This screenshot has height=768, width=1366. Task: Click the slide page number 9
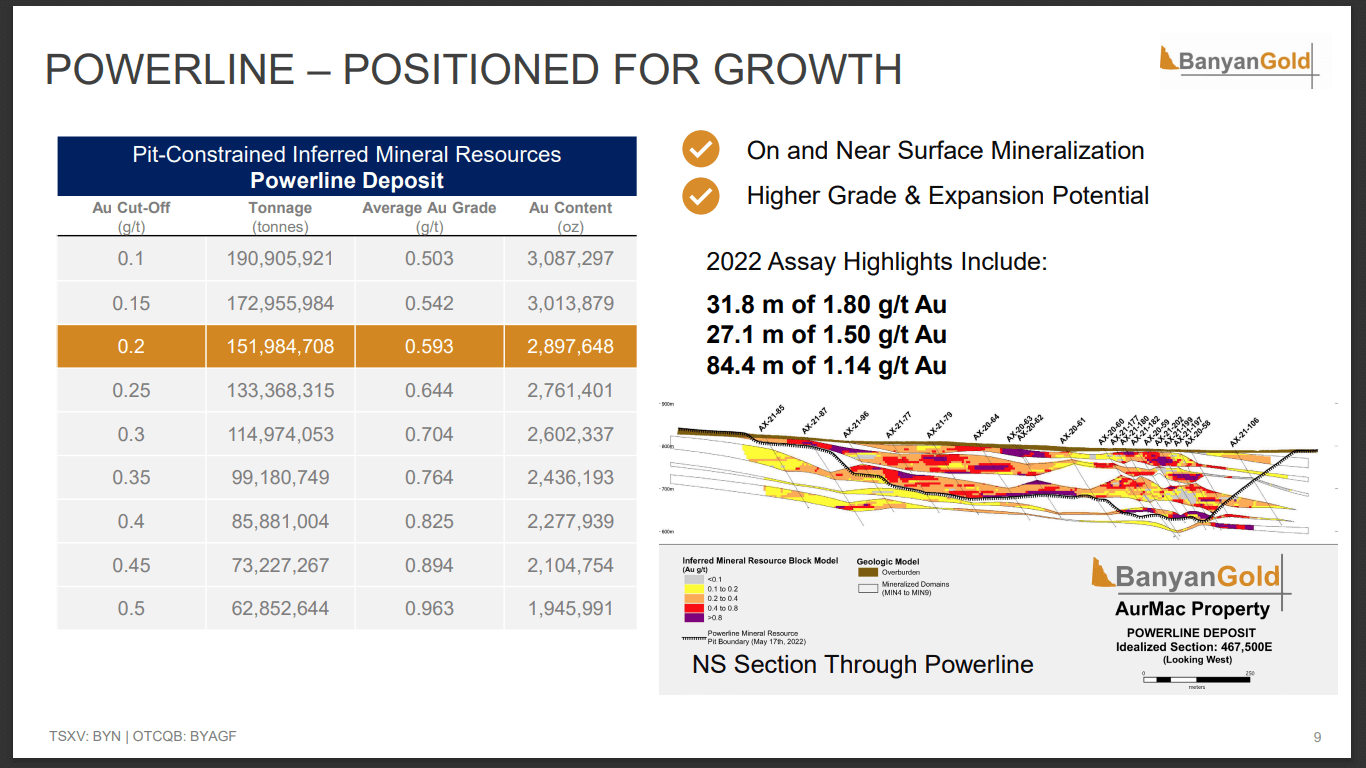point(1317,737)
